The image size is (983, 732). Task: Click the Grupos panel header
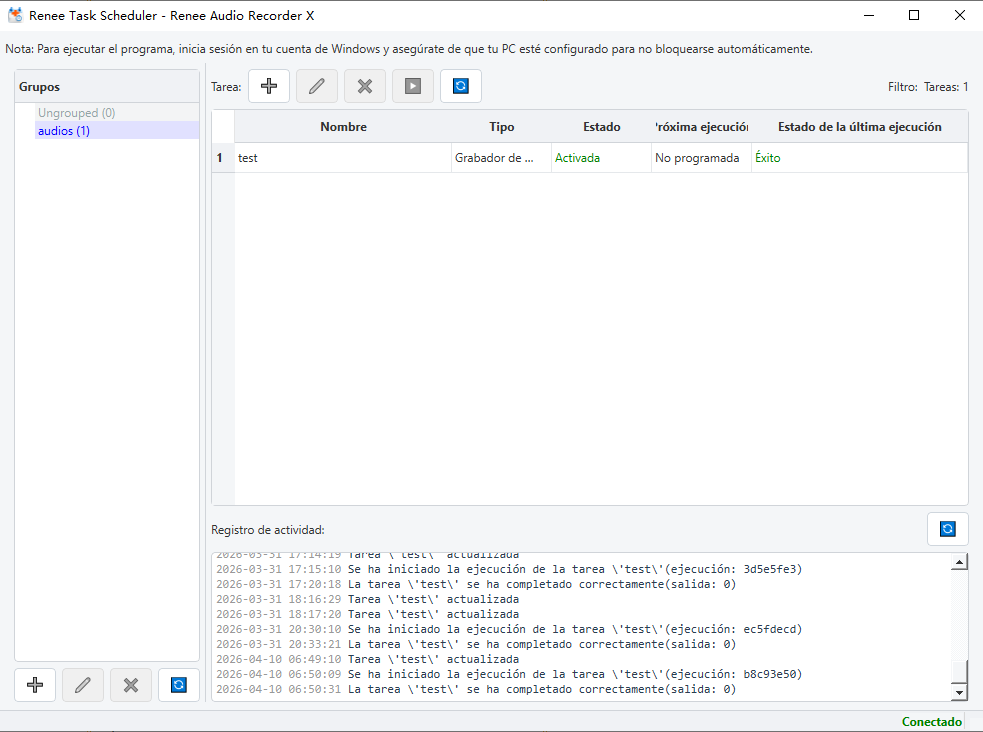107,86
